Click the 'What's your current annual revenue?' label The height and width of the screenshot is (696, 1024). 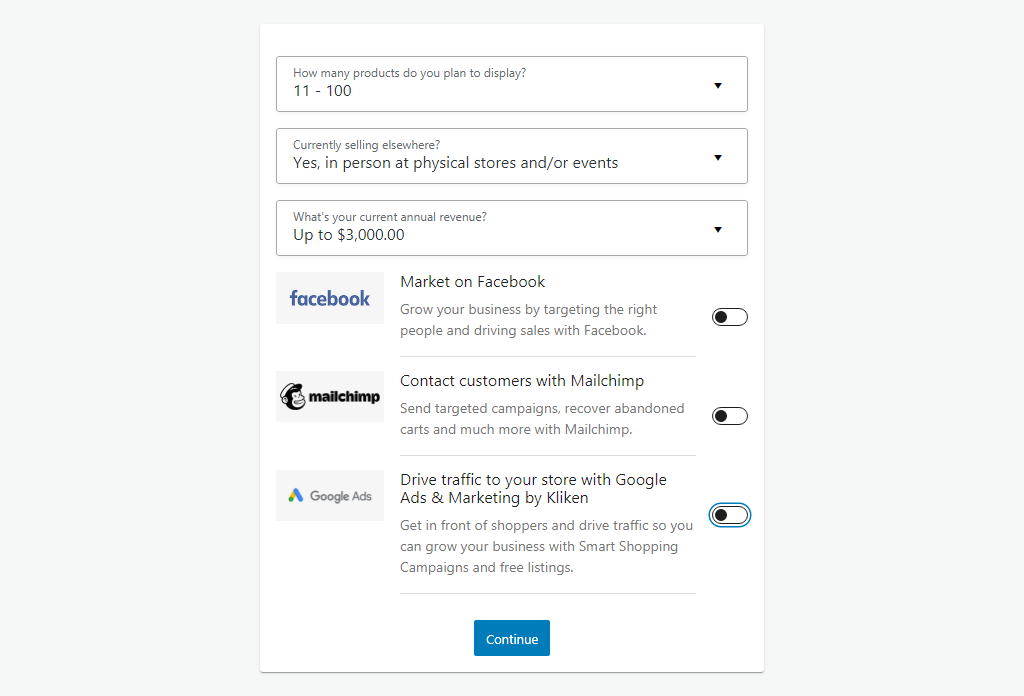[390, 217]
